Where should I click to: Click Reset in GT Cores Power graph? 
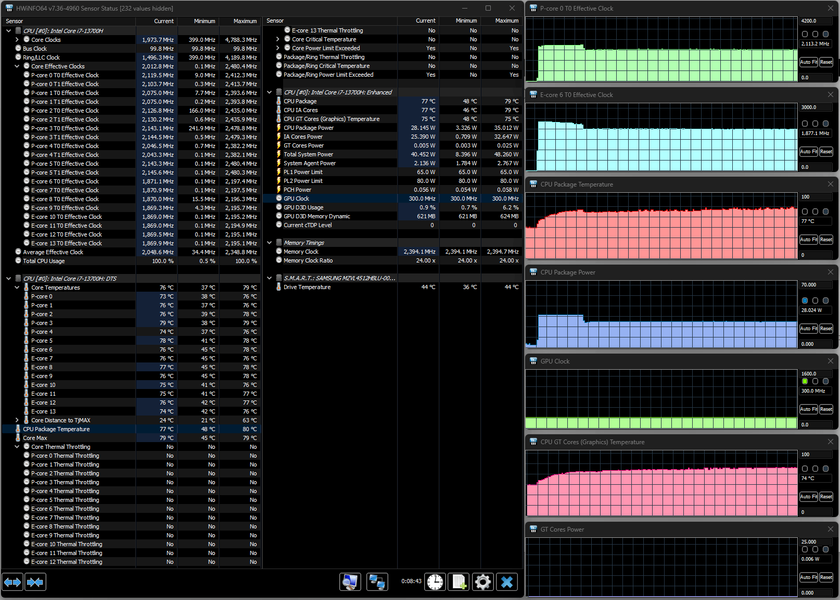coord(826,577)
